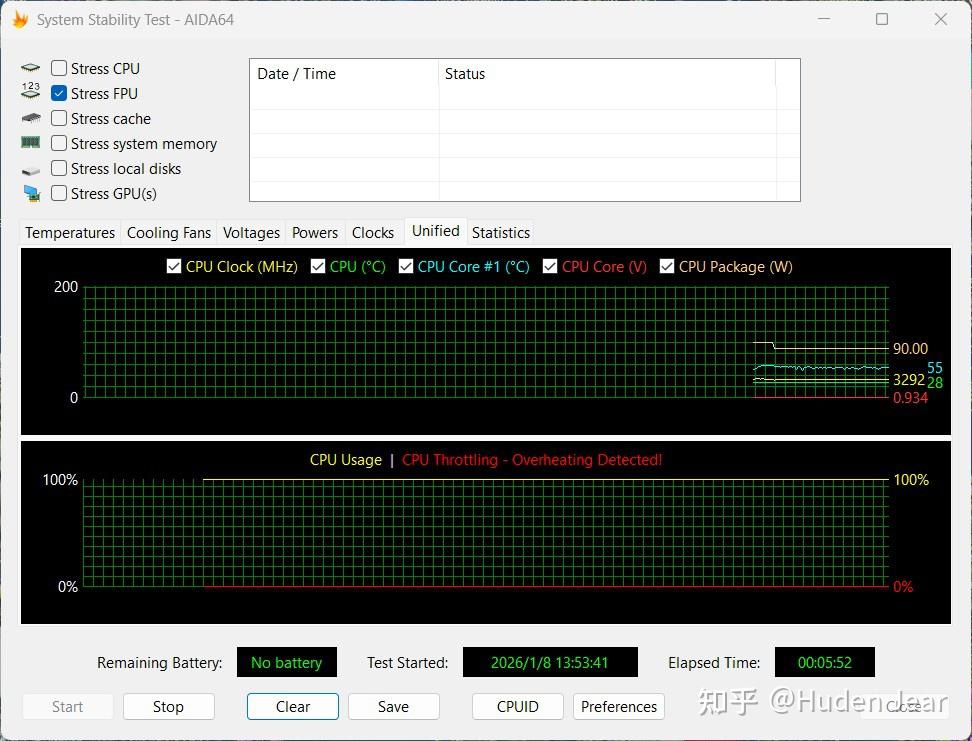Open the Cooling Fans tab
Screen dimensions: 972x741
[x=169, y=233]
